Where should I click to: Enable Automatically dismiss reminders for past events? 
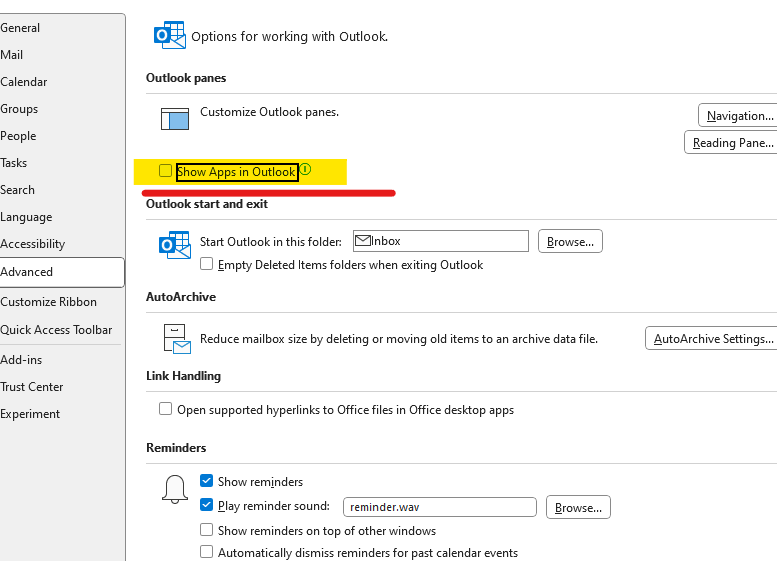point(207,552)
